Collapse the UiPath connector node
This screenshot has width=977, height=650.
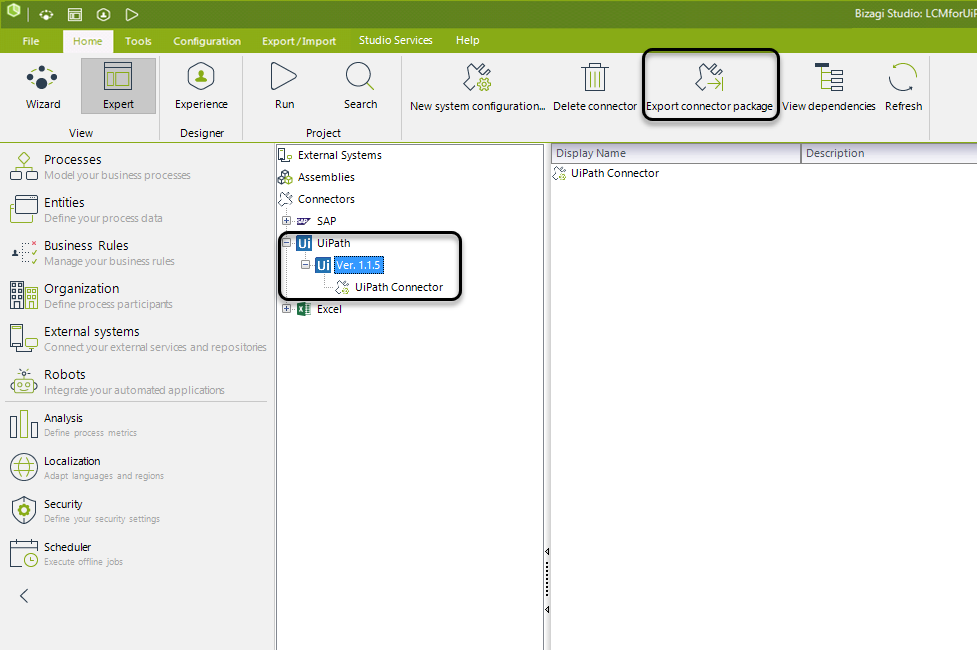point(286,242)
